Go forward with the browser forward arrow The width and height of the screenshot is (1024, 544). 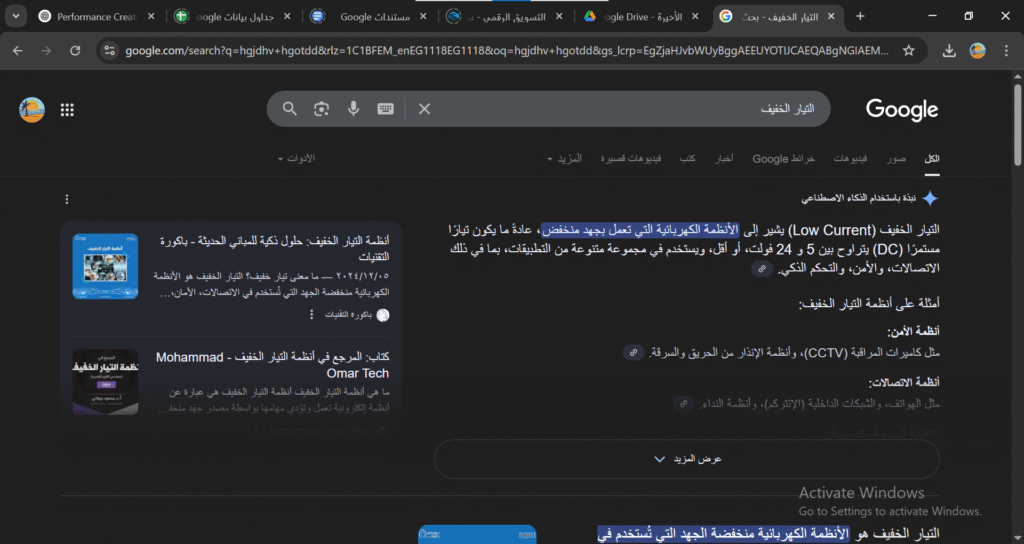(x=46, y=50)
